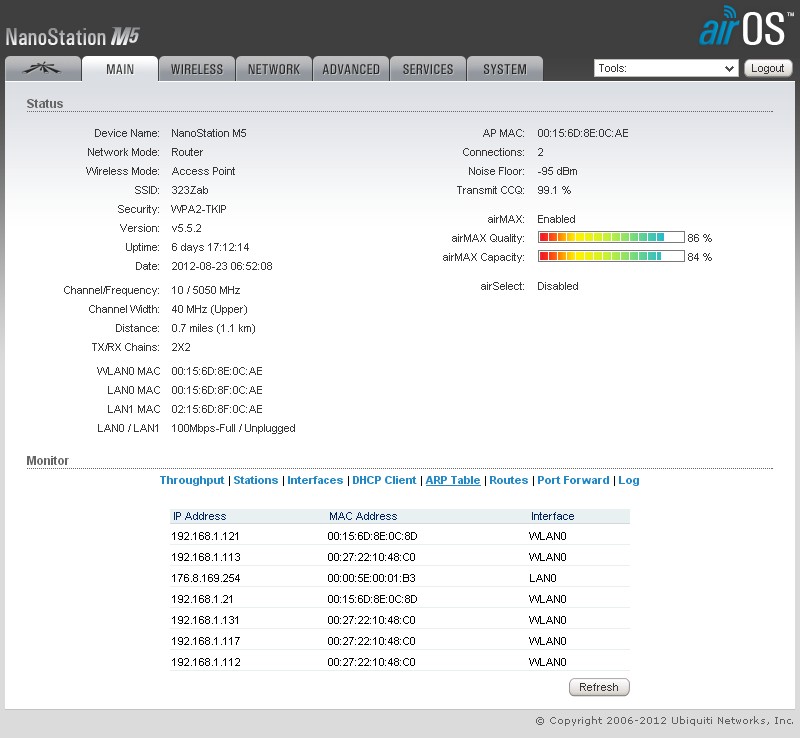Open the Port Forward link
800x738 pixels.
(573, 480)
